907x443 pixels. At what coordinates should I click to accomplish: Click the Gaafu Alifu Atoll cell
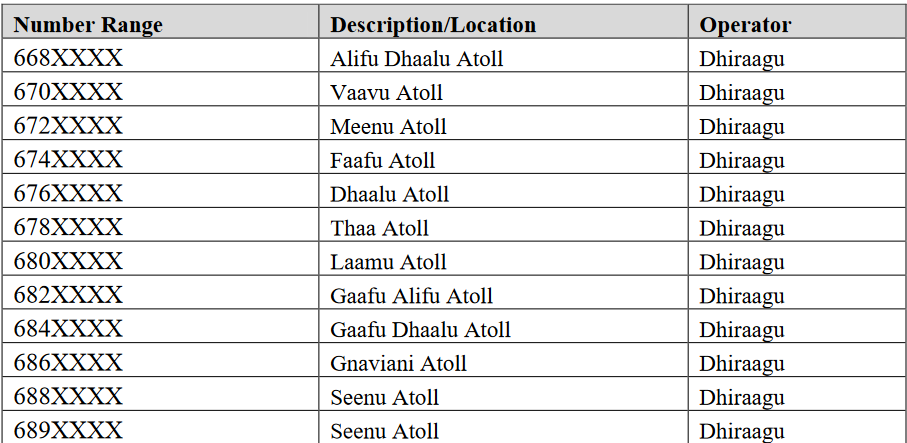point(412,296)
